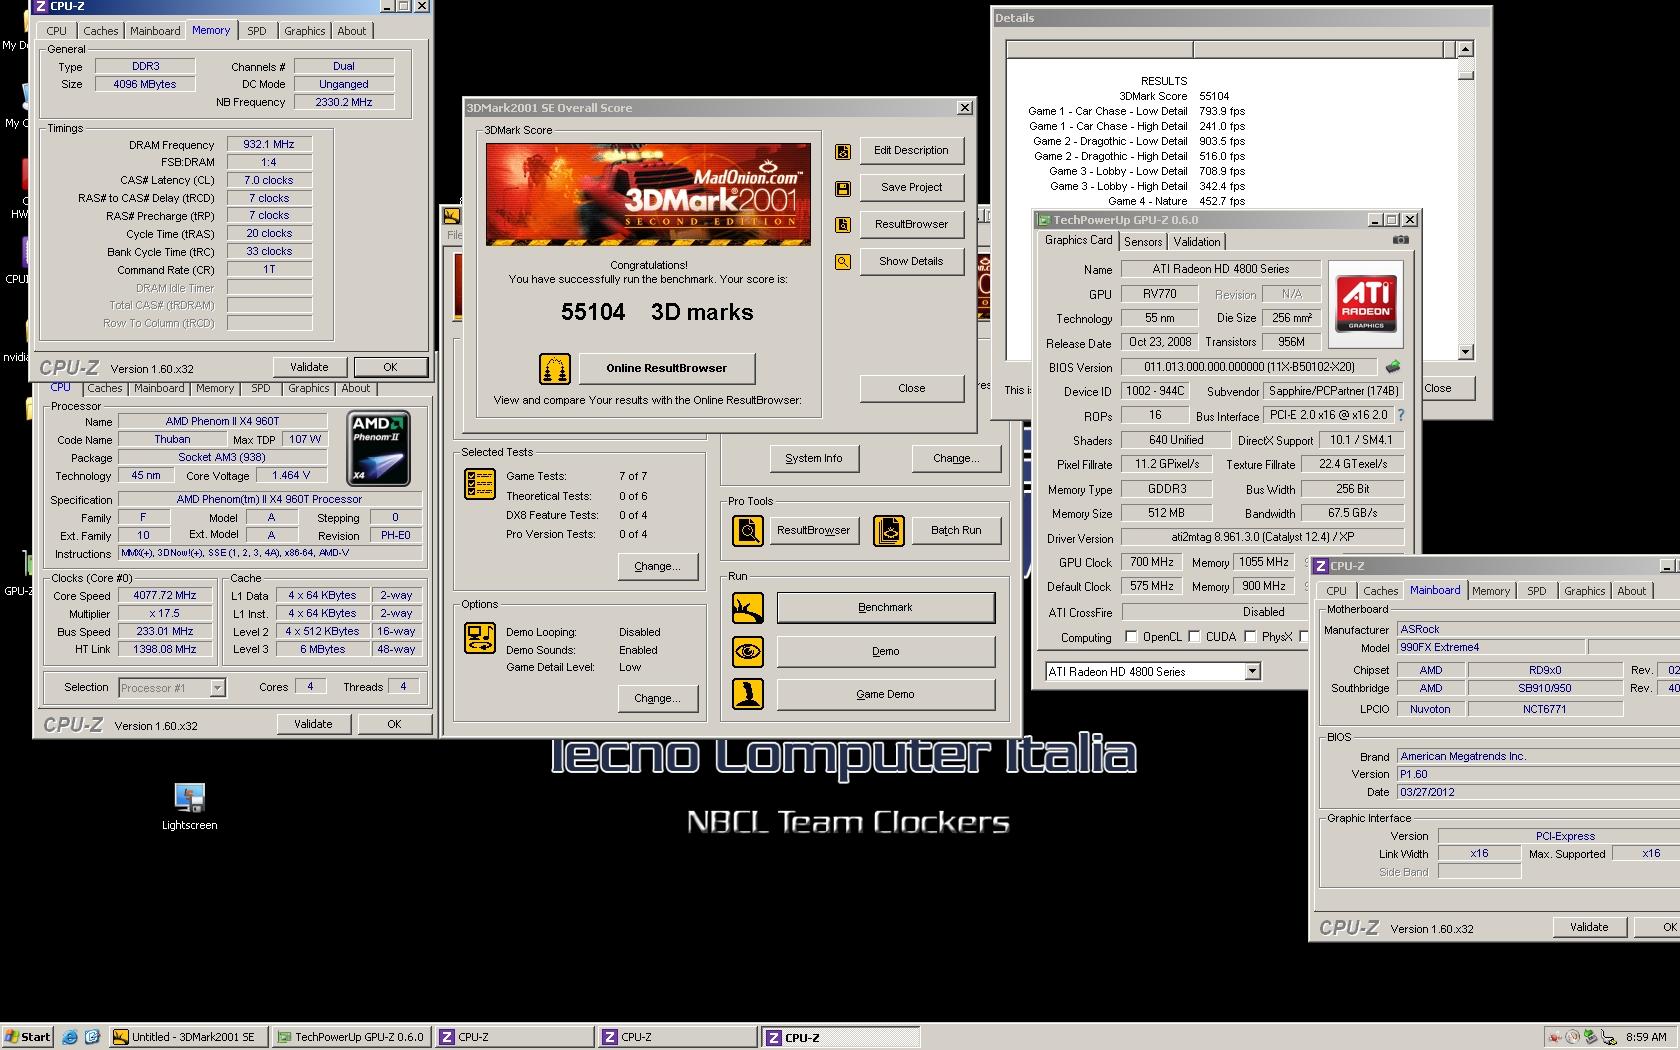Enable the CUDA checkbox in GPU-Z

(1194, 636)
